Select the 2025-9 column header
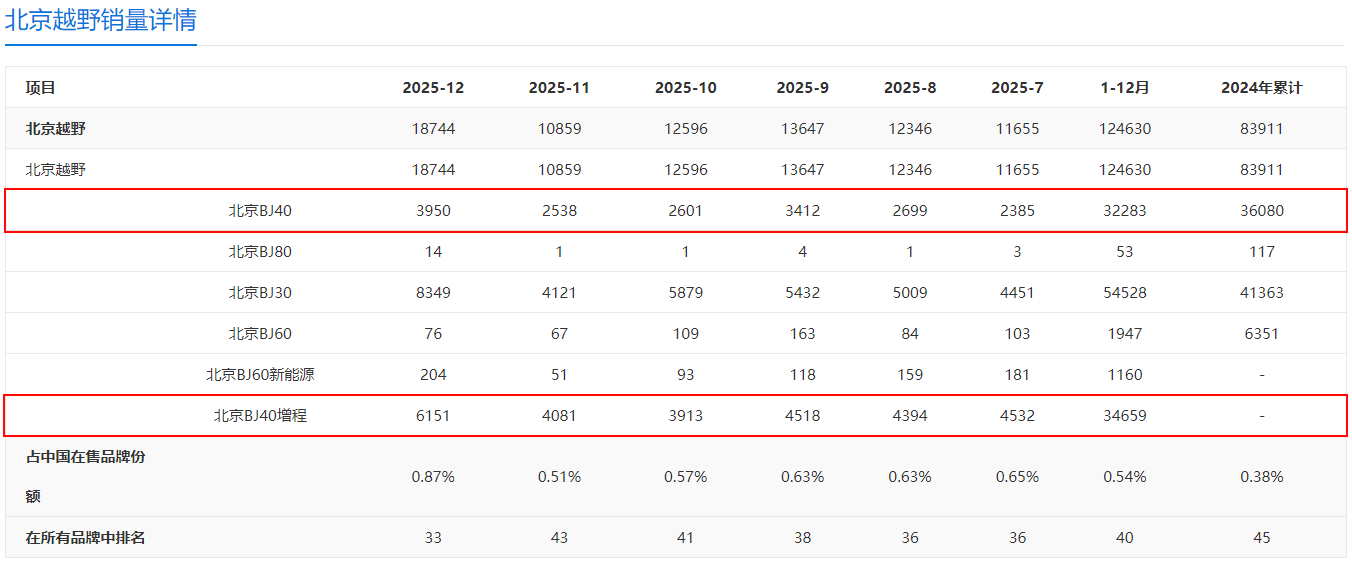 point(802,88)
